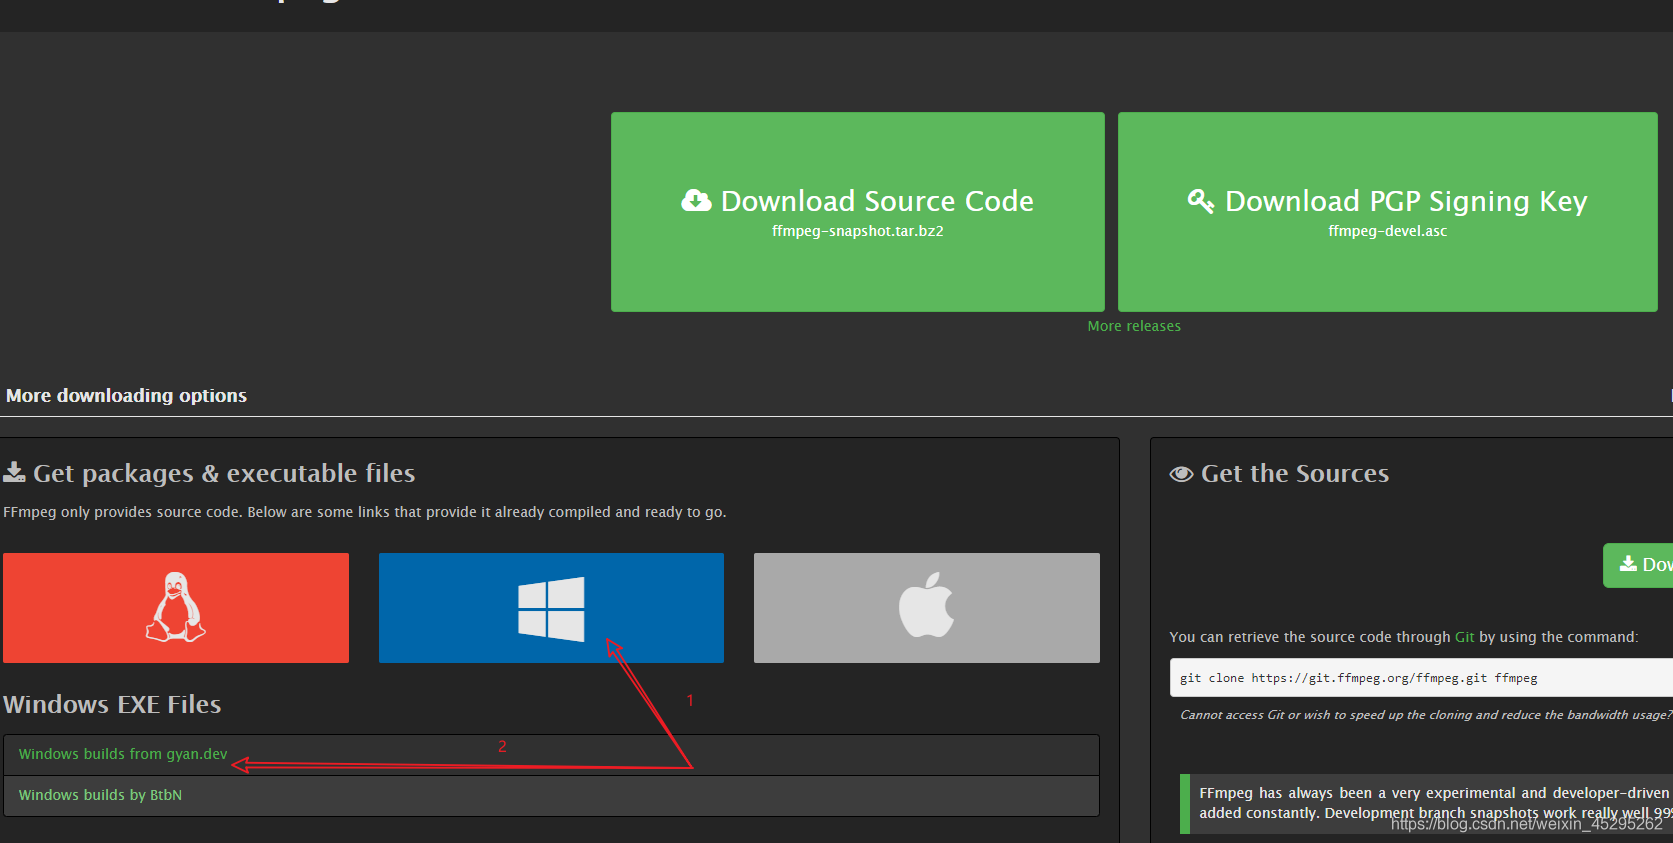Image resolution: width=1673 pixels, height=843 pixels.
Task: Select the Windows logo packages tile
Action: [551, 608]
